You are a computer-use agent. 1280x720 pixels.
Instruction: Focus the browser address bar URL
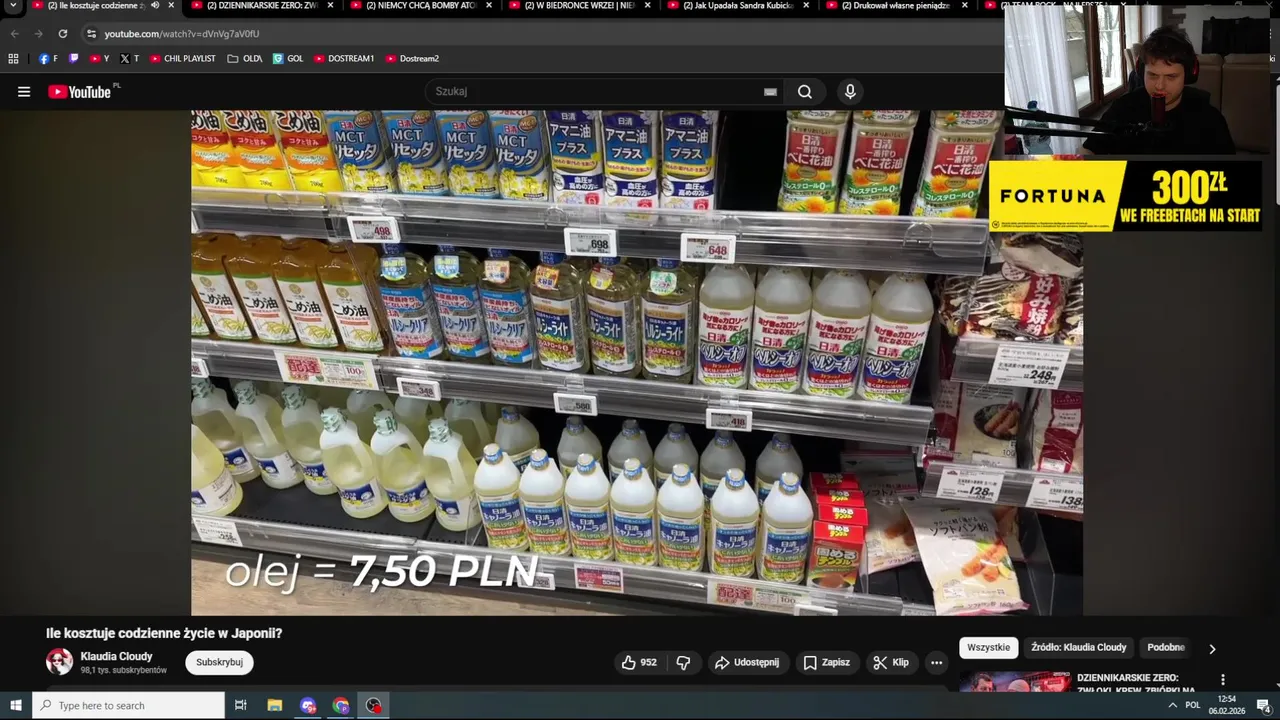click(x=182, y=34)
